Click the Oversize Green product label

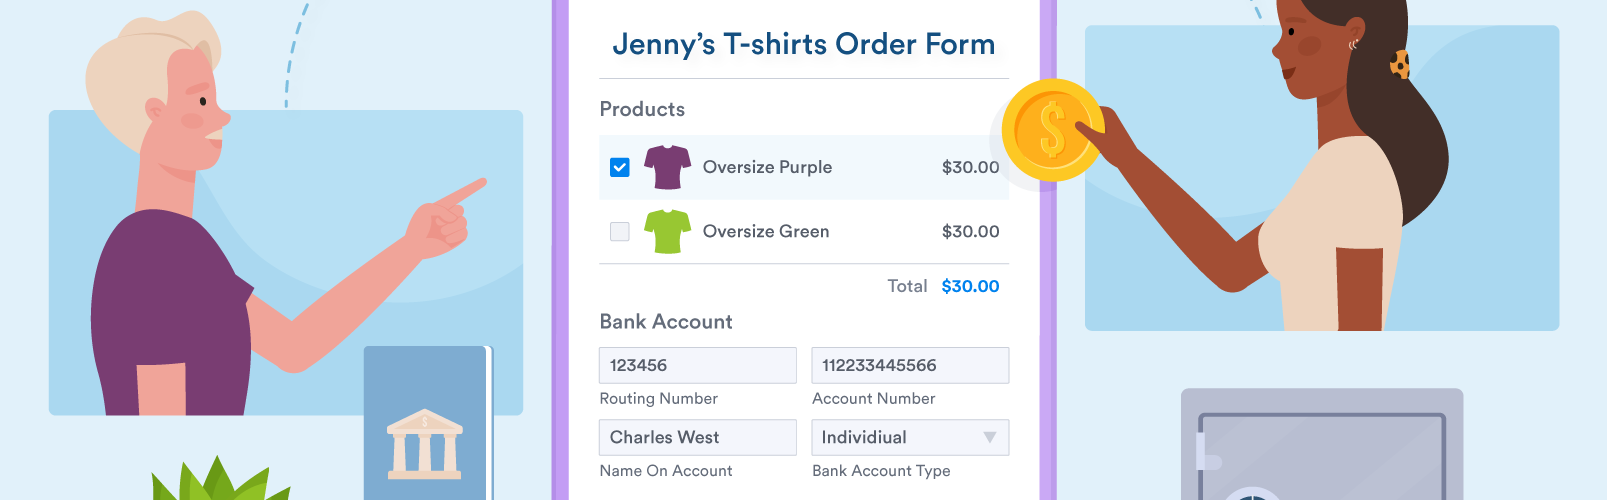(x=766, y=231)
